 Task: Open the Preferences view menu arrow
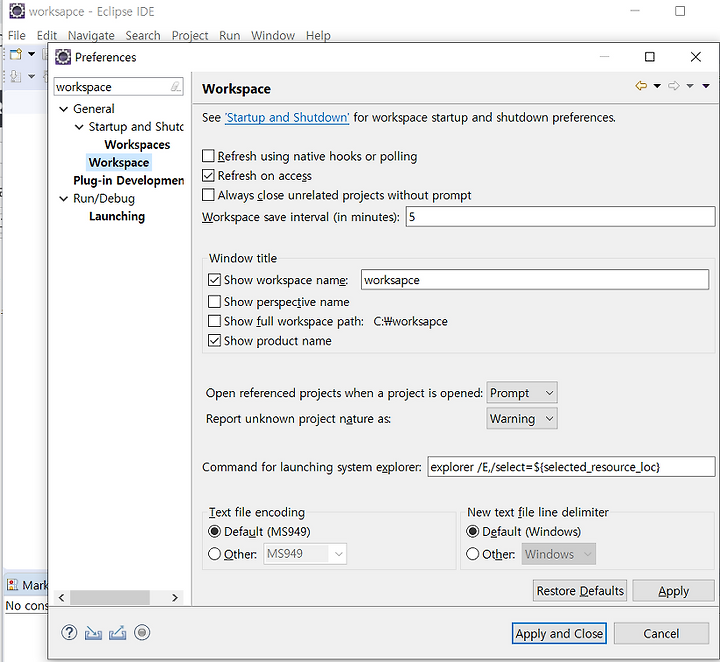tap(706, 86)
